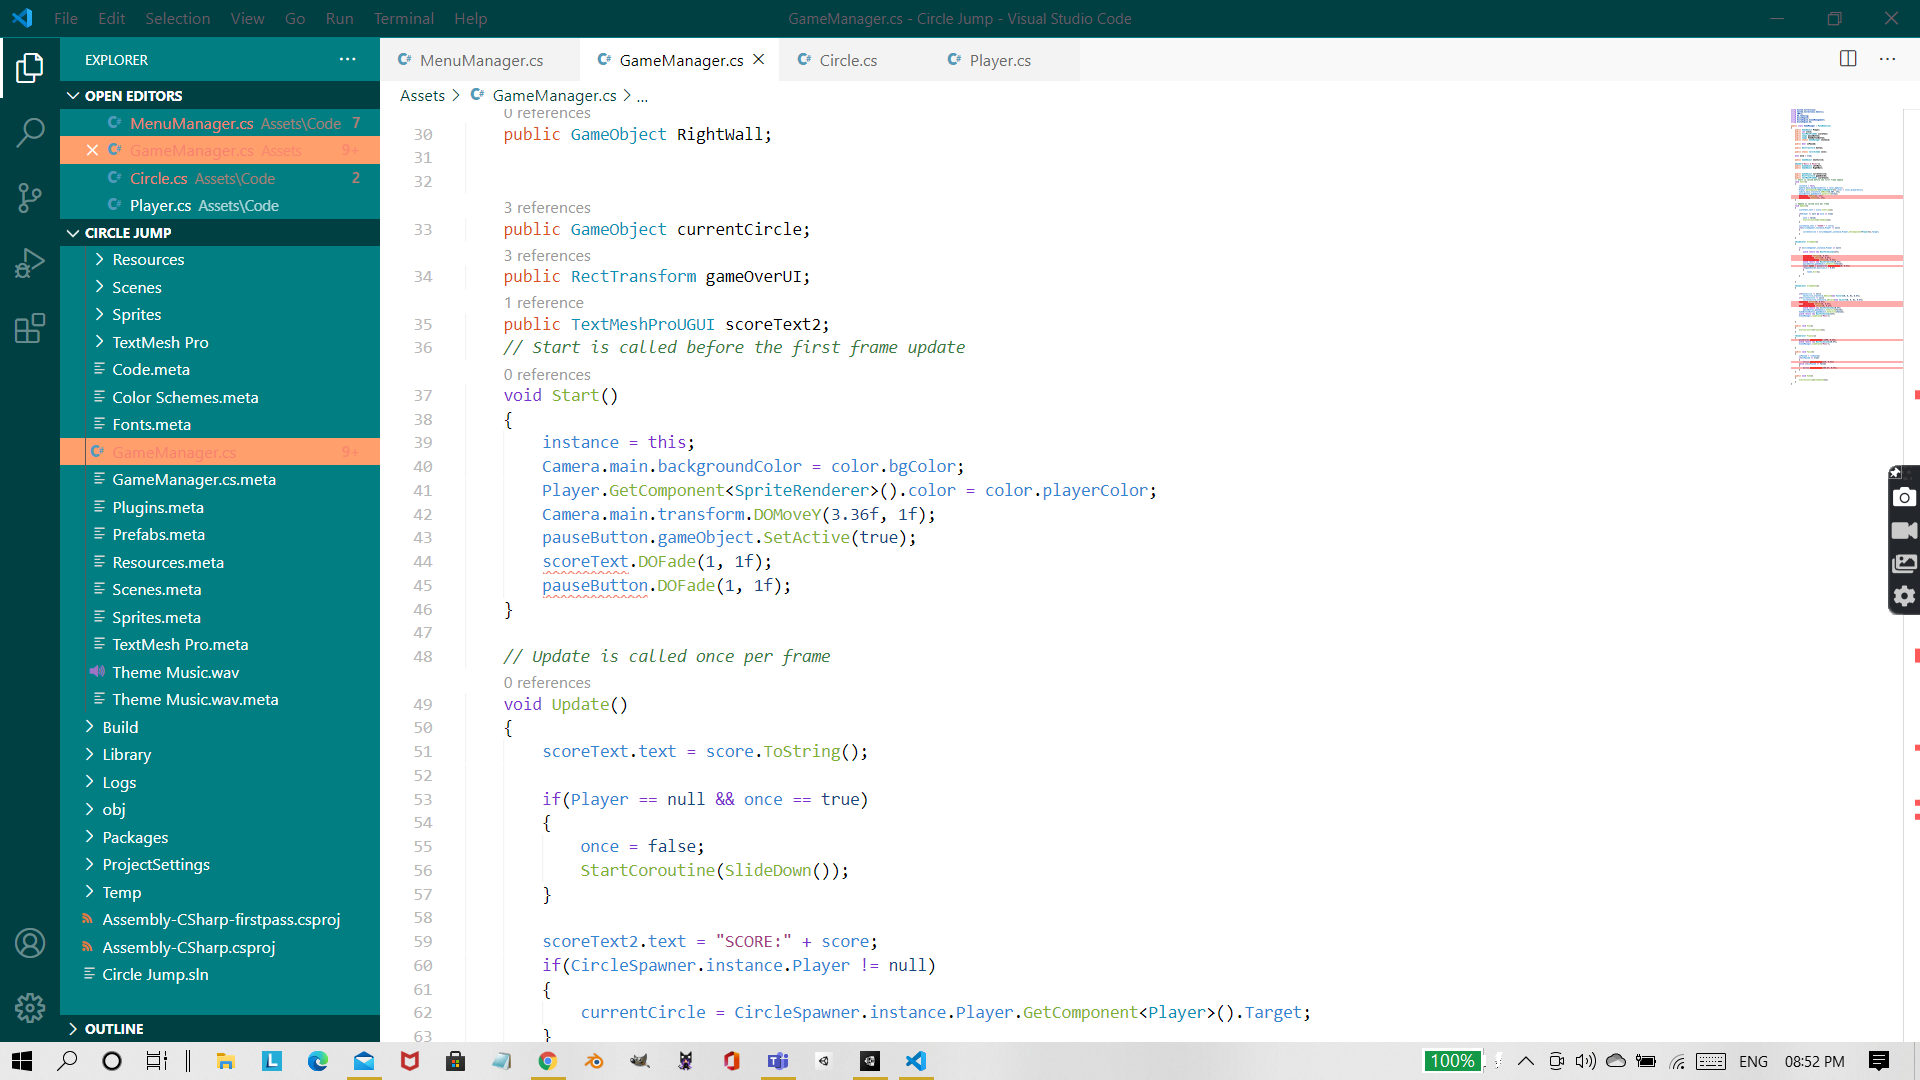Click the ENG language indicator in tray
Image resolution: width=1920 pixels, height=1080 pixels.
pos(1753,1061)
